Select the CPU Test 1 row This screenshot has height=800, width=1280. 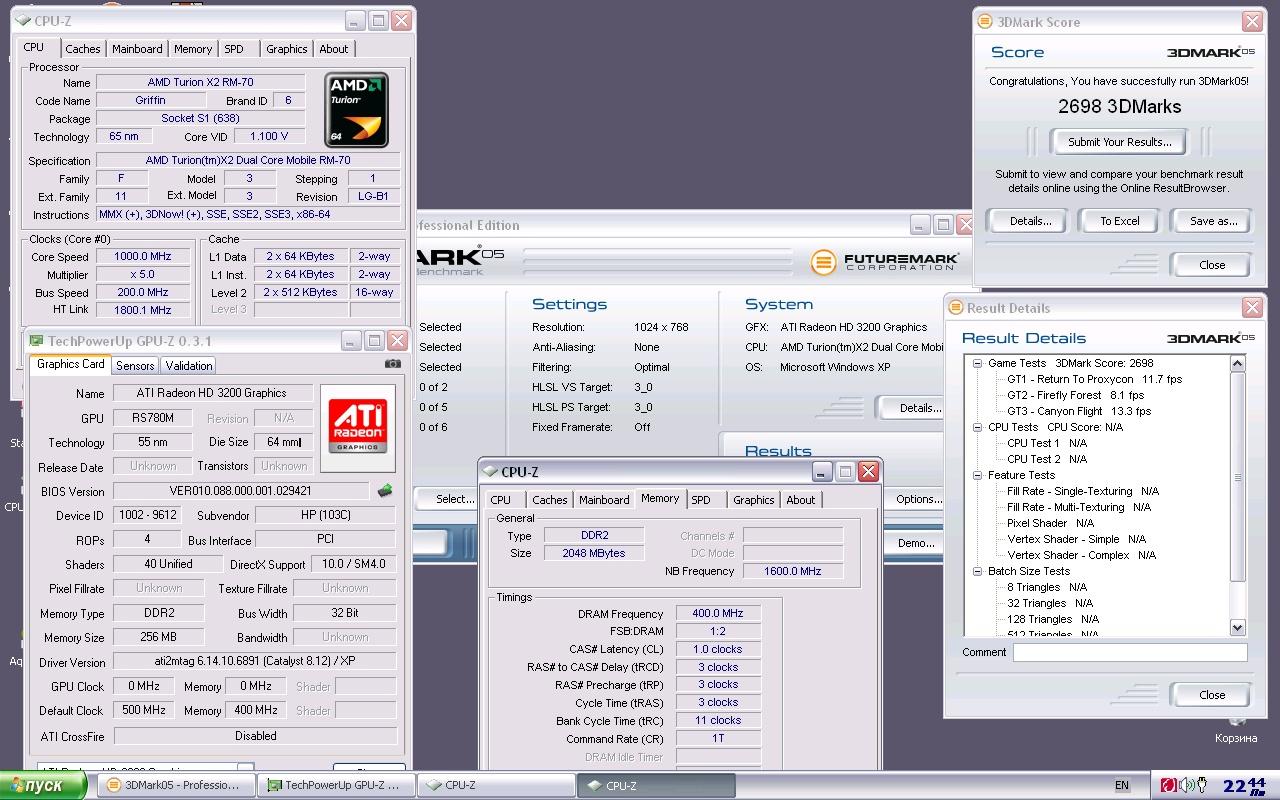(1046, 443)
